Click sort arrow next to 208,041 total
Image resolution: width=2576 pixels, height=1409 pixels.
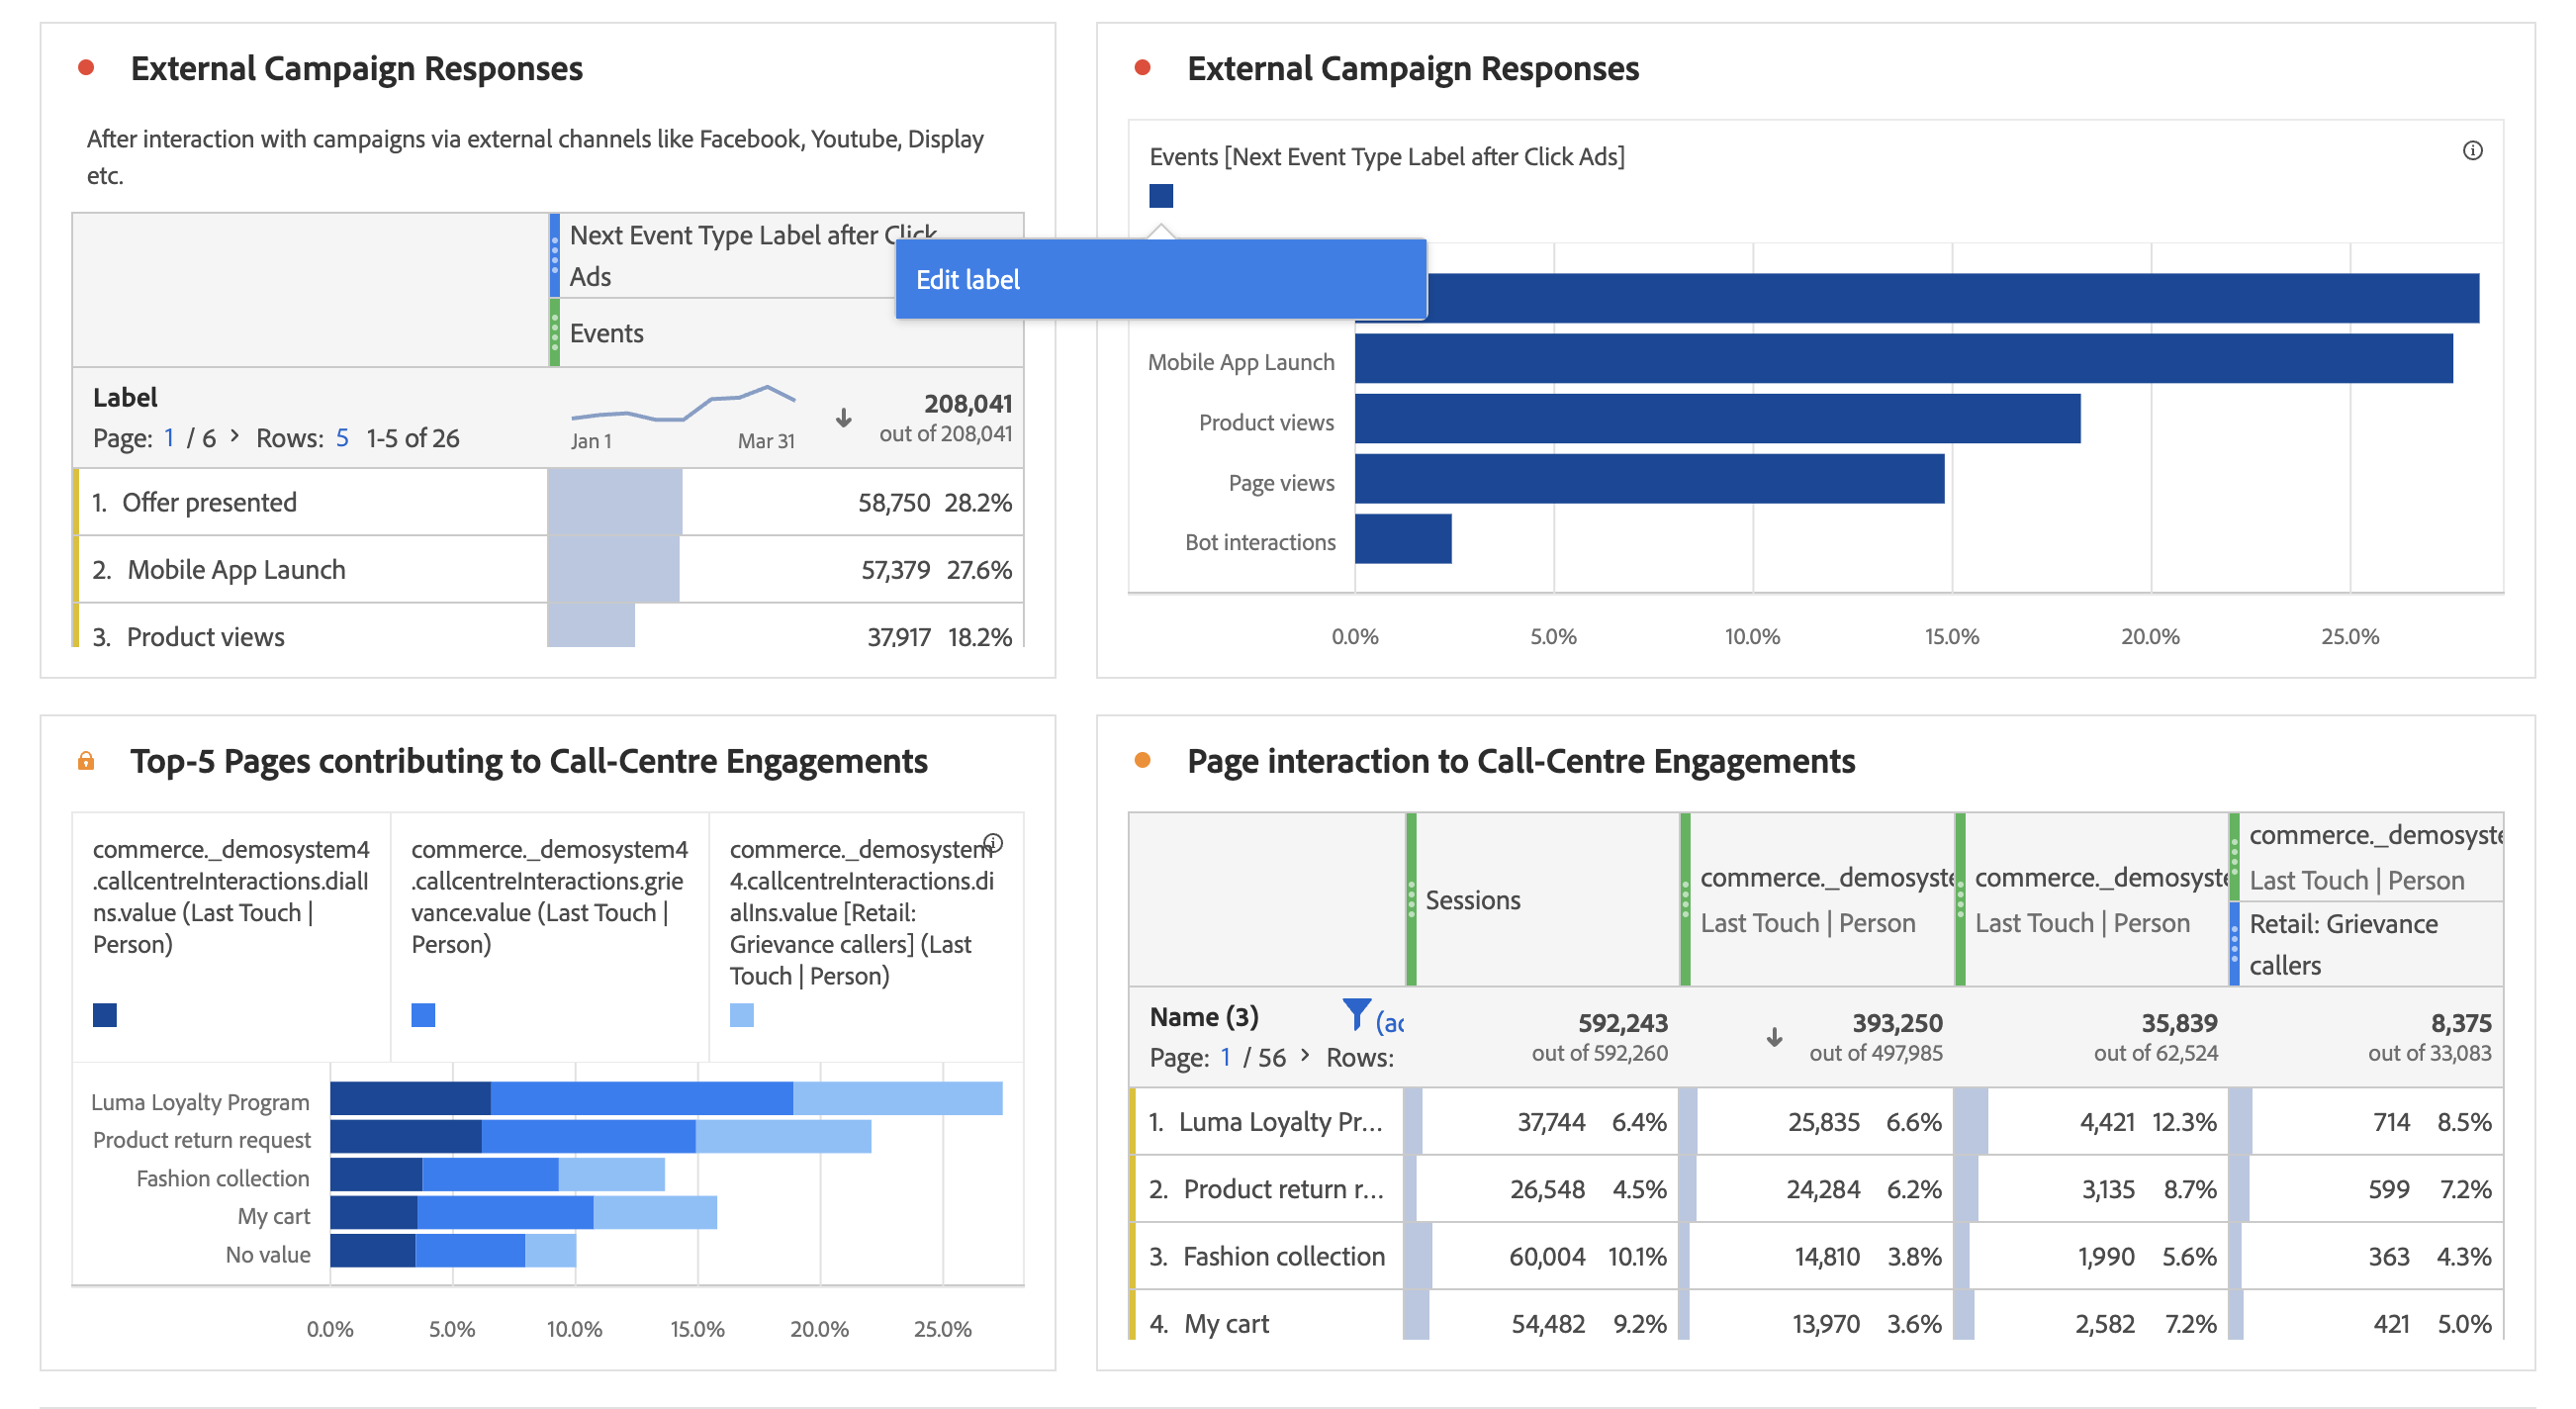[843, 418]
